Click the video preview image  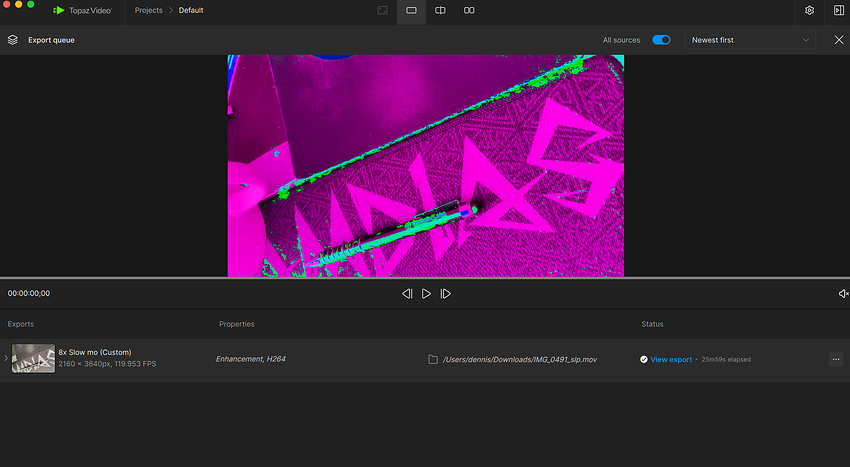(x=426, y=165)
